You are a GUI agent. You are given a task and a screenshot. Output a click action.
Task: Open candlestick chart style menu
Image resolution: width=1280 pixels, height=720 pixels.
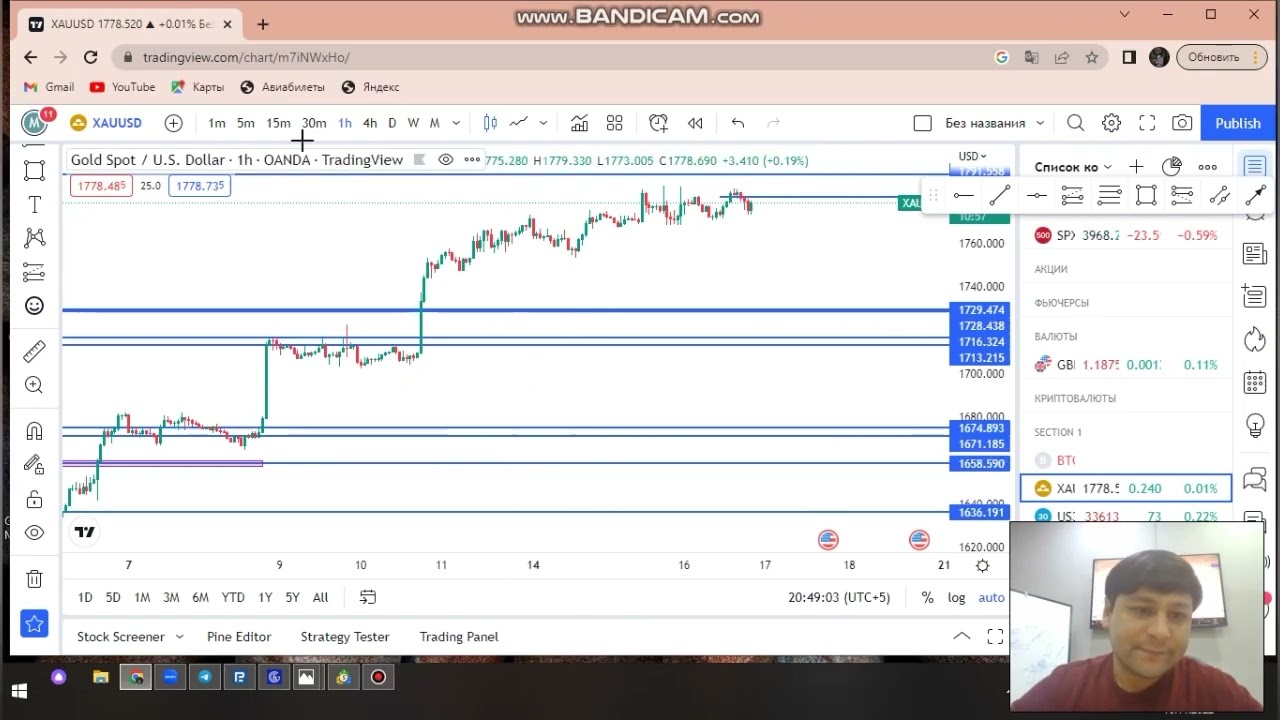(x=490, y=123)
